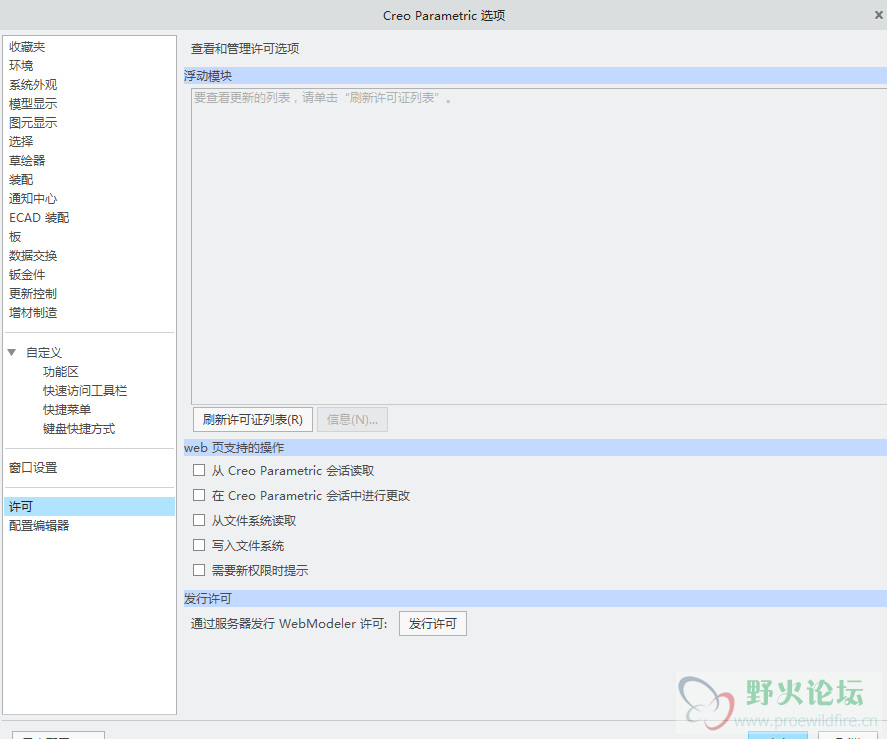This screenshot has width=887, height=739.
Task: Select the highlighted 许可 item
Action: pos(89,507)
